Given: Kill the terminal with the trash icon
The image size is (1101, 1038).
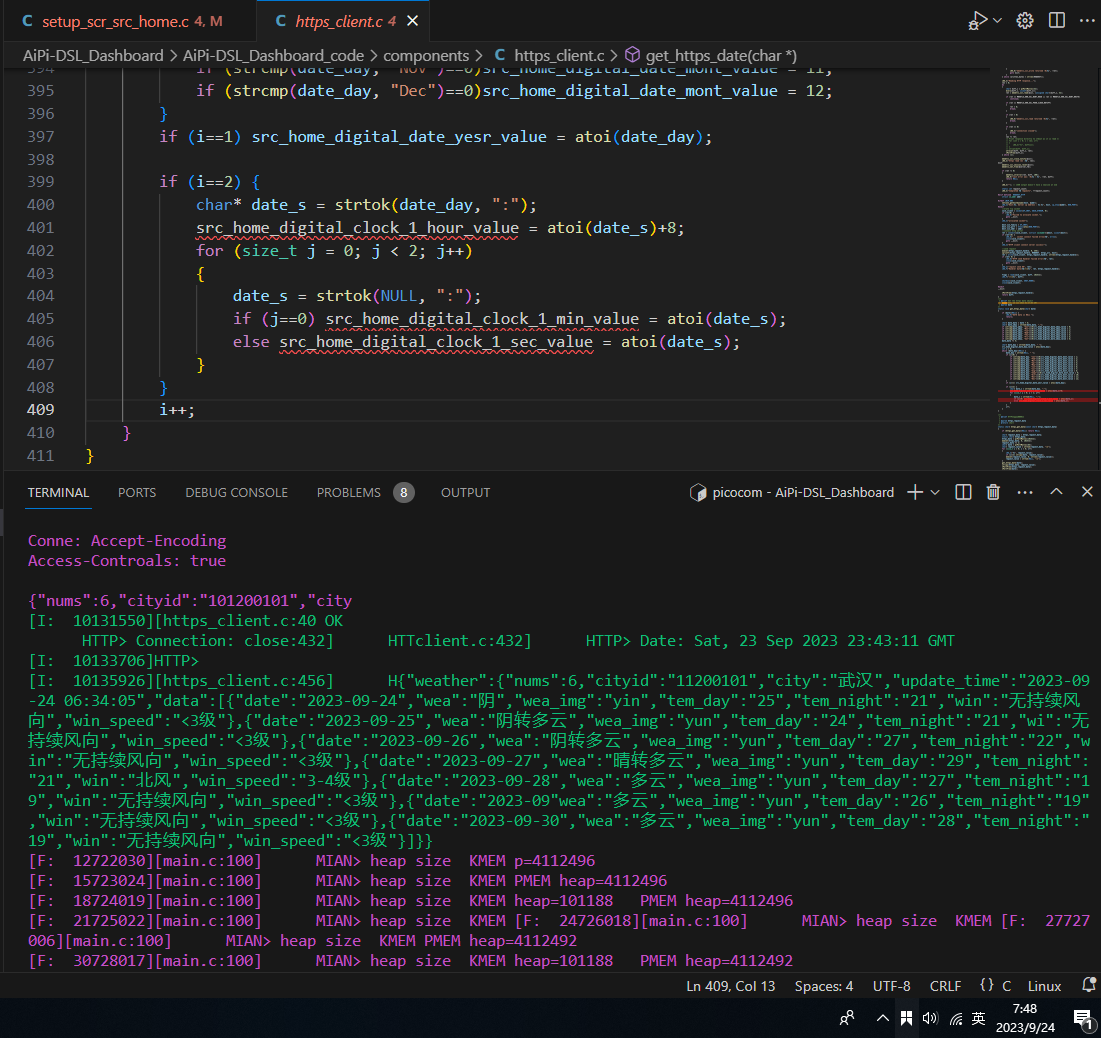Looking at the screenshot, I should [993, 492].
